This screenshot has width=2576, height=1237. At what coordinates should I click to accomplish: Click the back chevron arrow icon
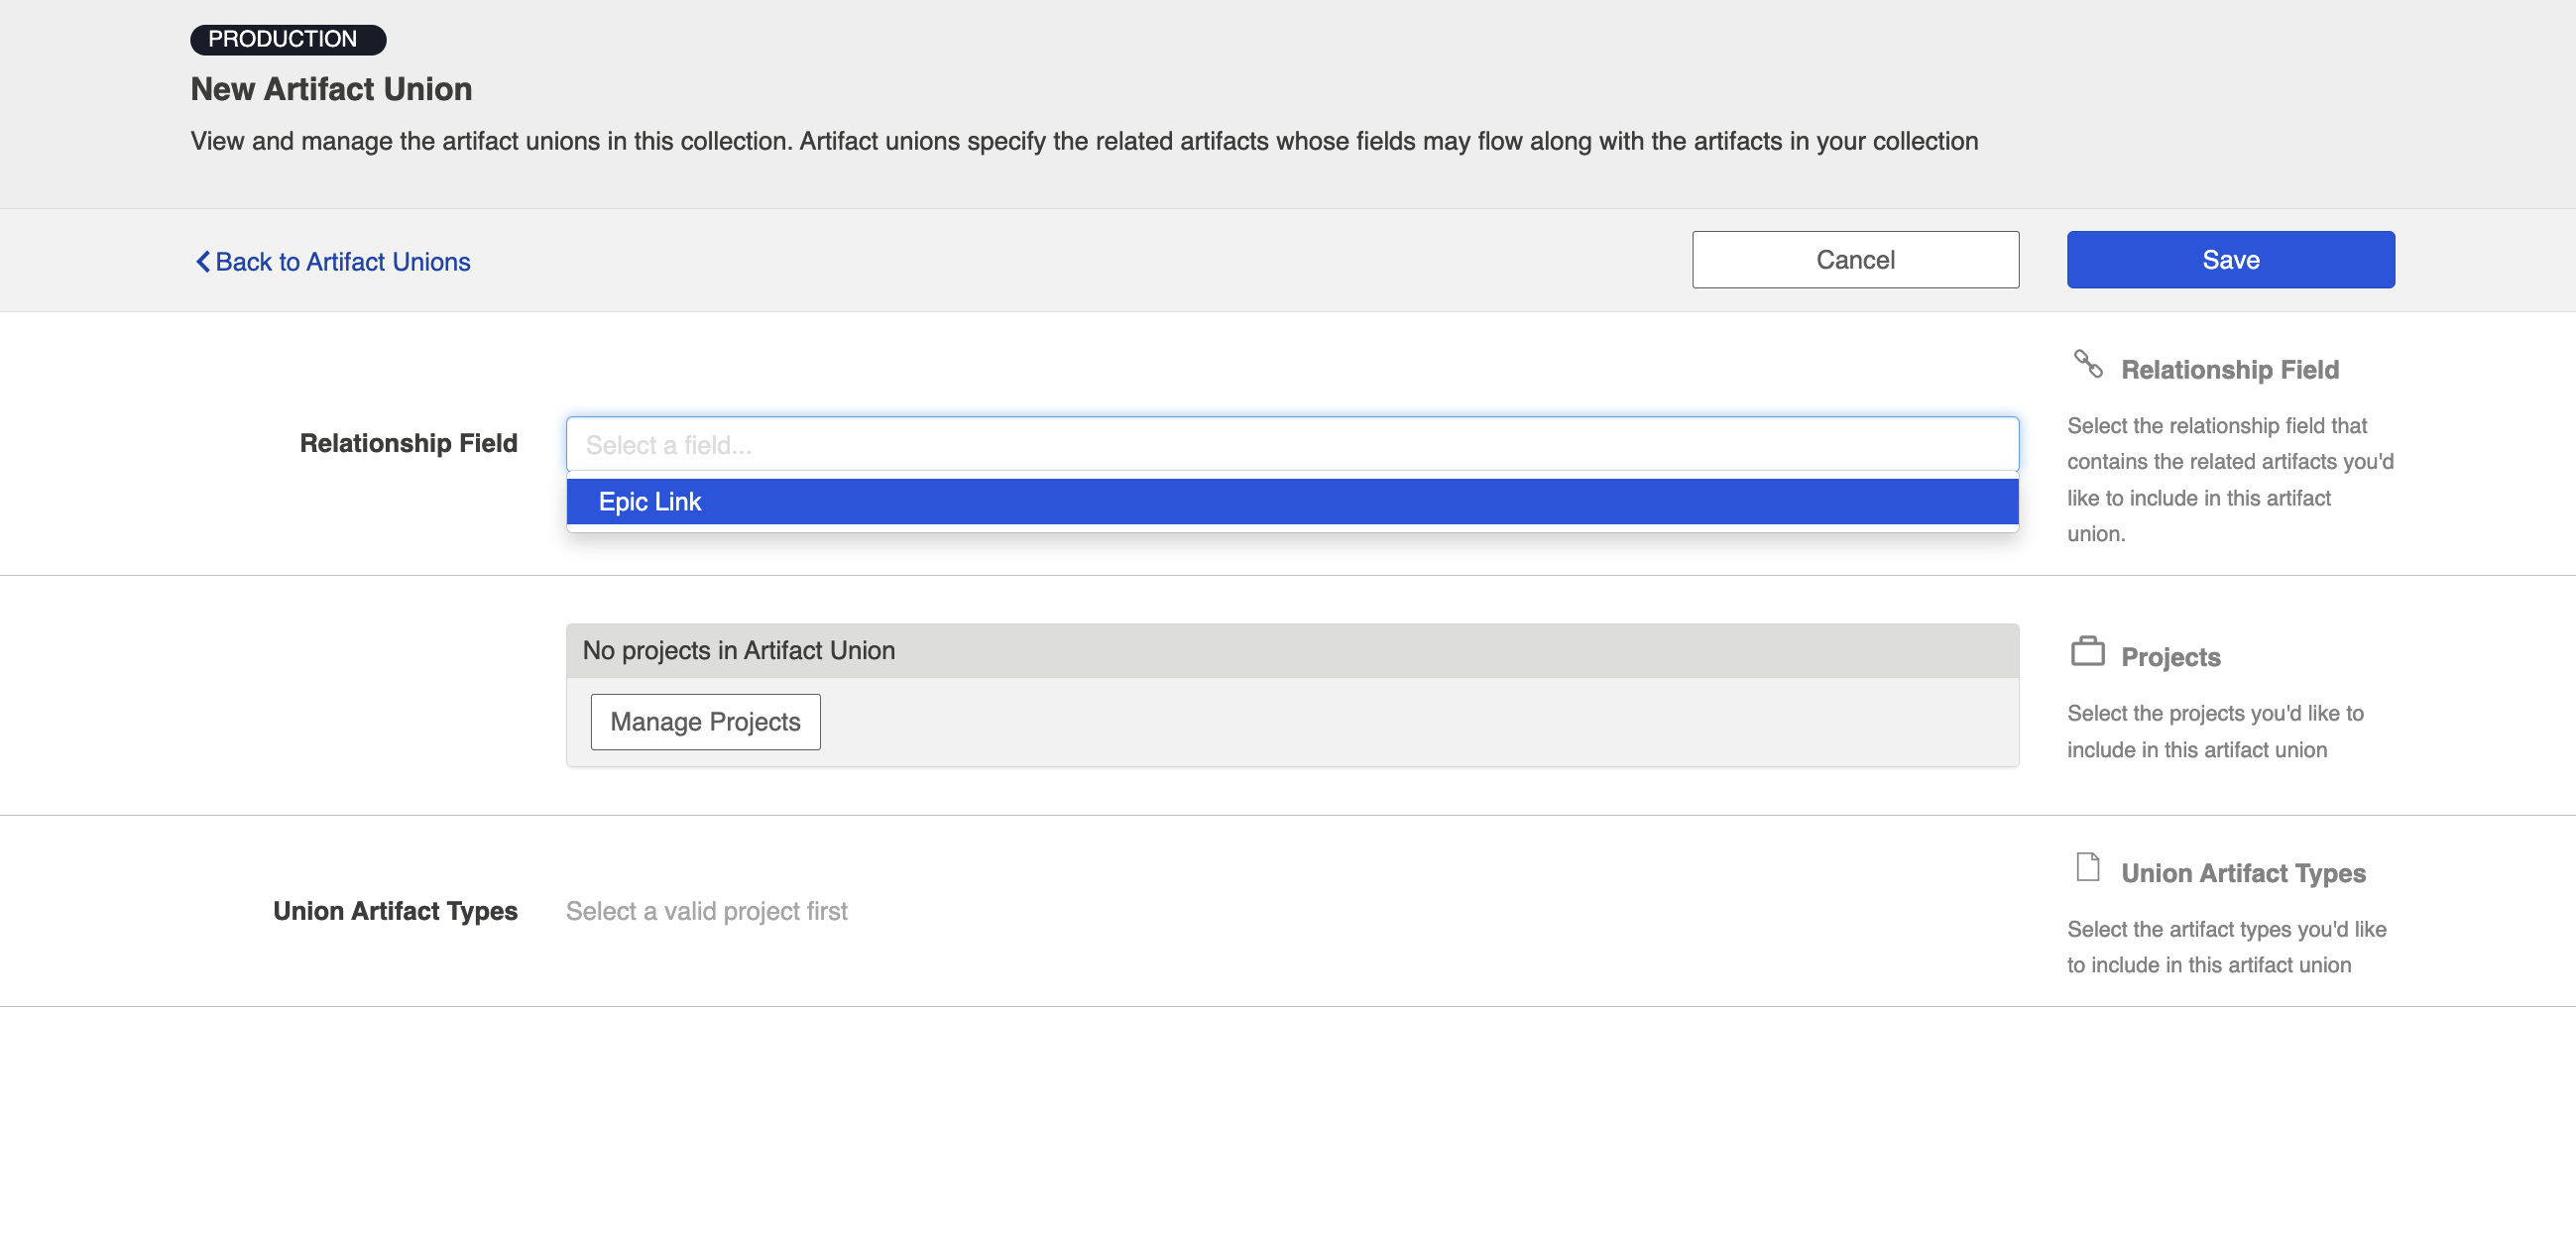(x=202, y=261)
